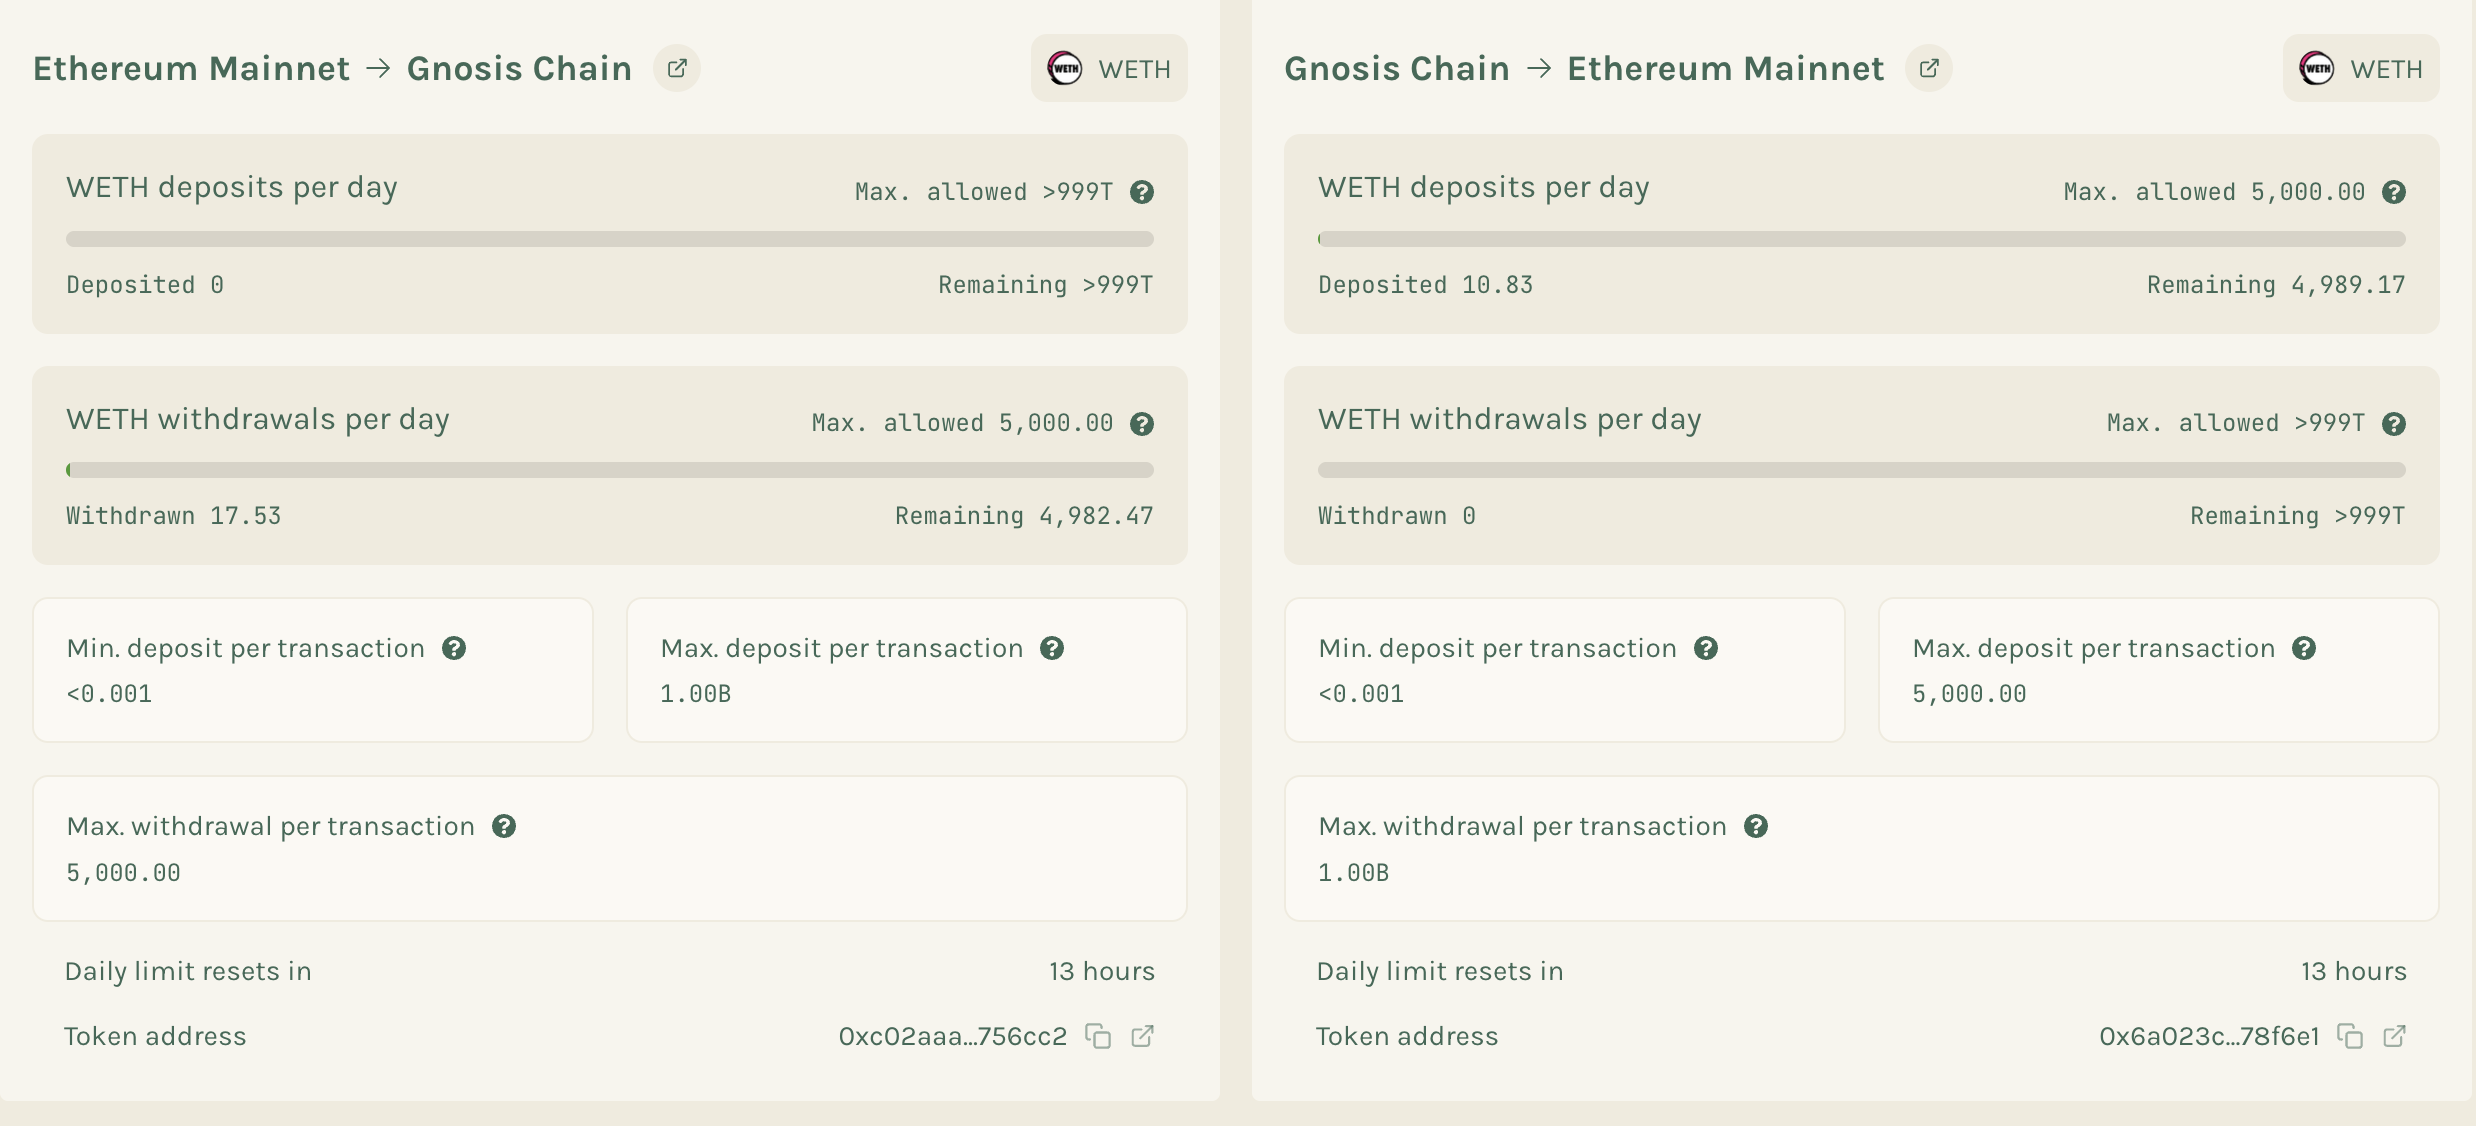2476x1126 pixels.
Task: Copy the 0x6a023c...78f6e1 token address
Action: [2350, 1036]
